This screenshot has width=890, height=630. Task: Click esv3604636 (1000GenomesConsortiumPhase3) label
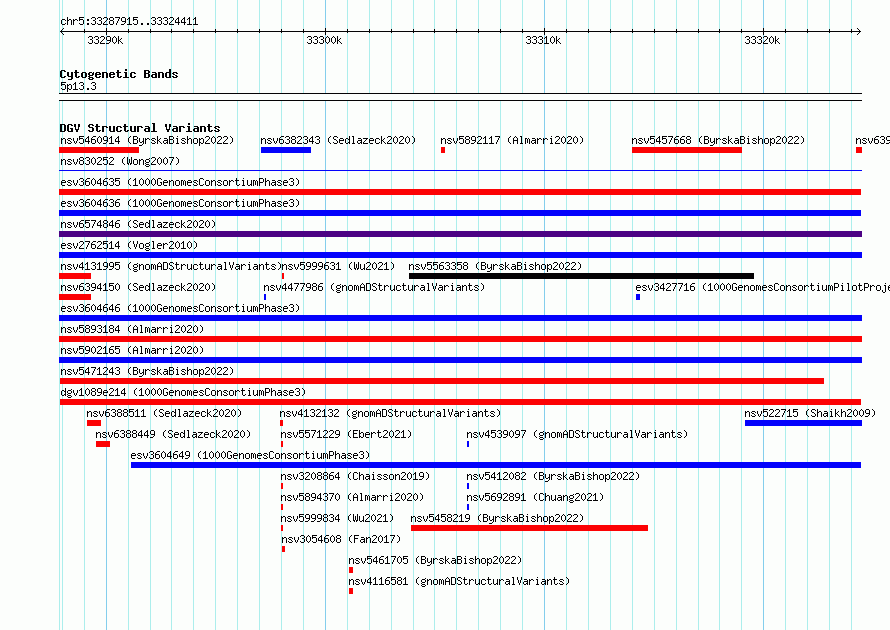click(180, 203)
